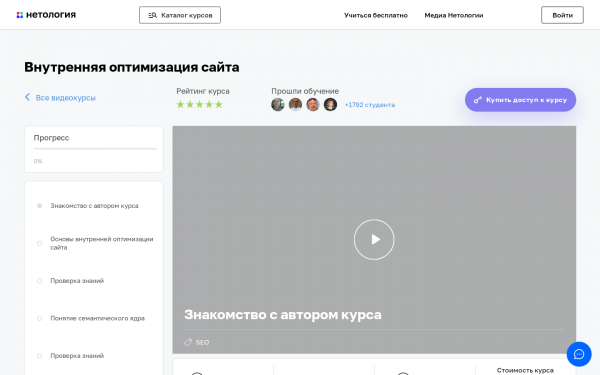This screenshot has height=375, width=600.
Task: Select the first Проверка знаний item
Action: point(77,281)
